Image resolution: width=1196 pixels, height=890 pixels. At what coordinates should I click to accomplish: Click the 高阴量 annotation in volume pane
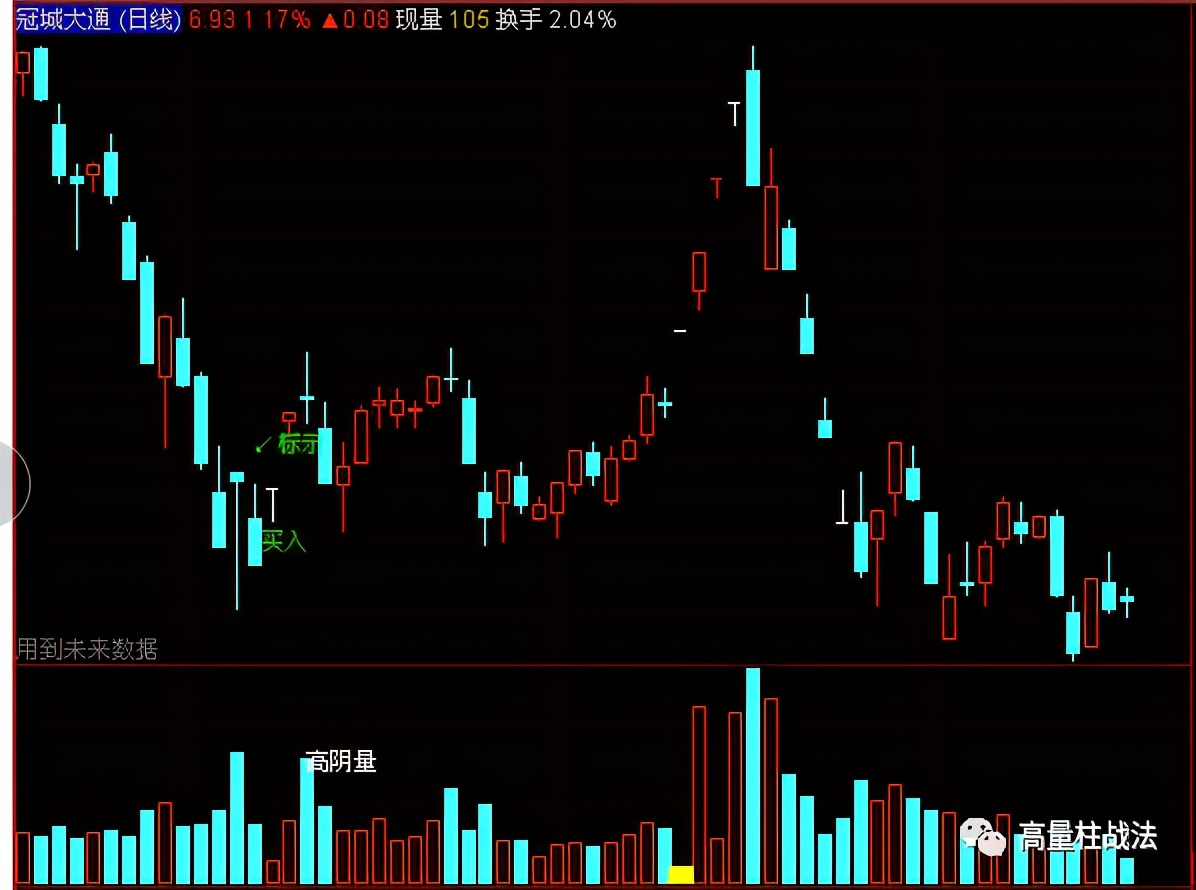click(341, 760)
